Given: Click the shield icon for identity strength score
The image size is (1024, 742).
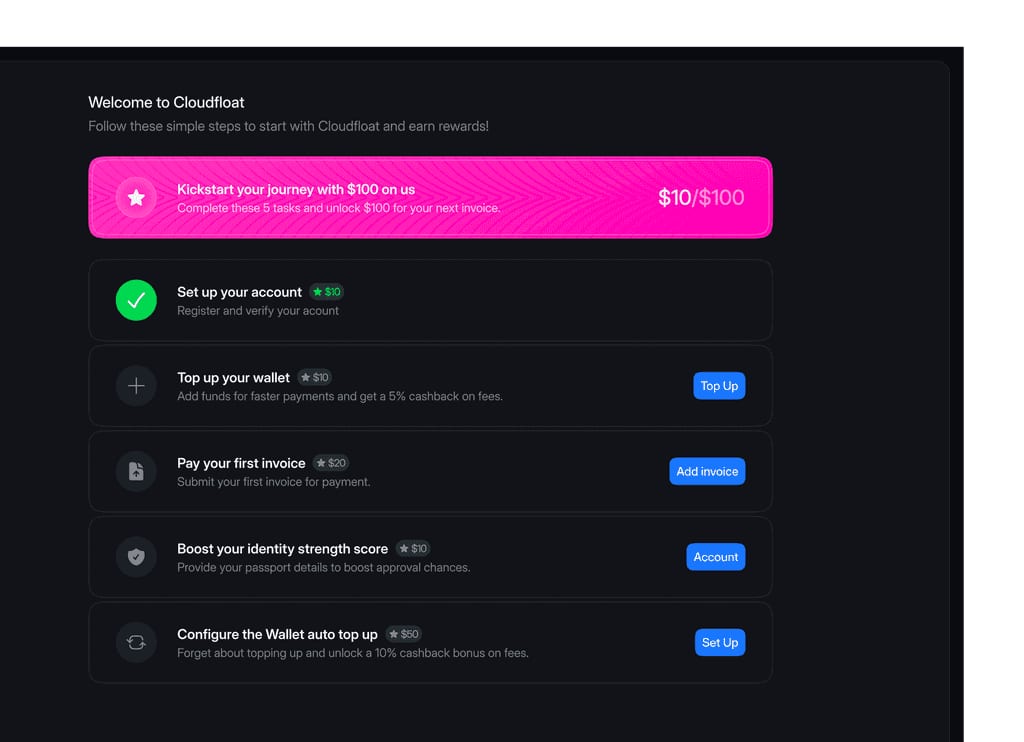Looking at the screenshot, I should coord(136,556).
